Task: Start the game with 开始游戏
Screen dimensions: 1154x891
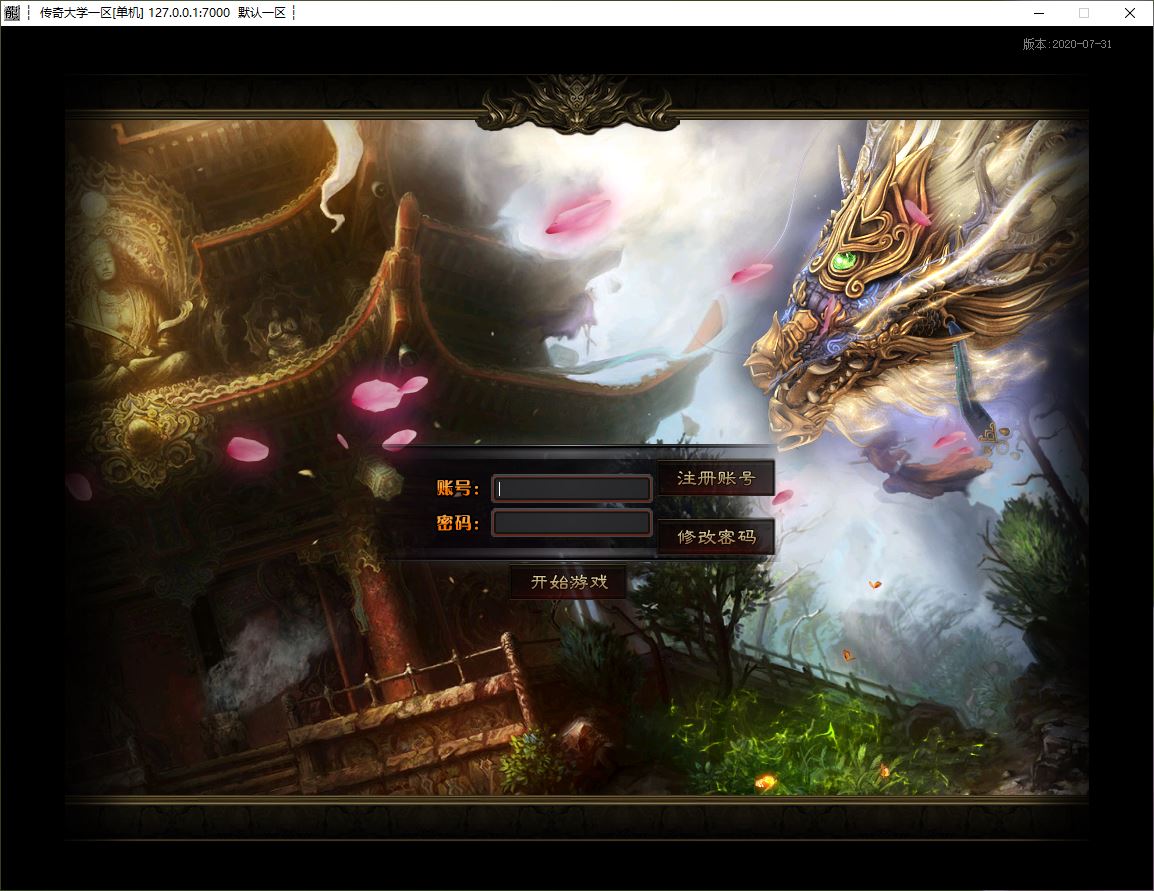Action: point(569,582)
